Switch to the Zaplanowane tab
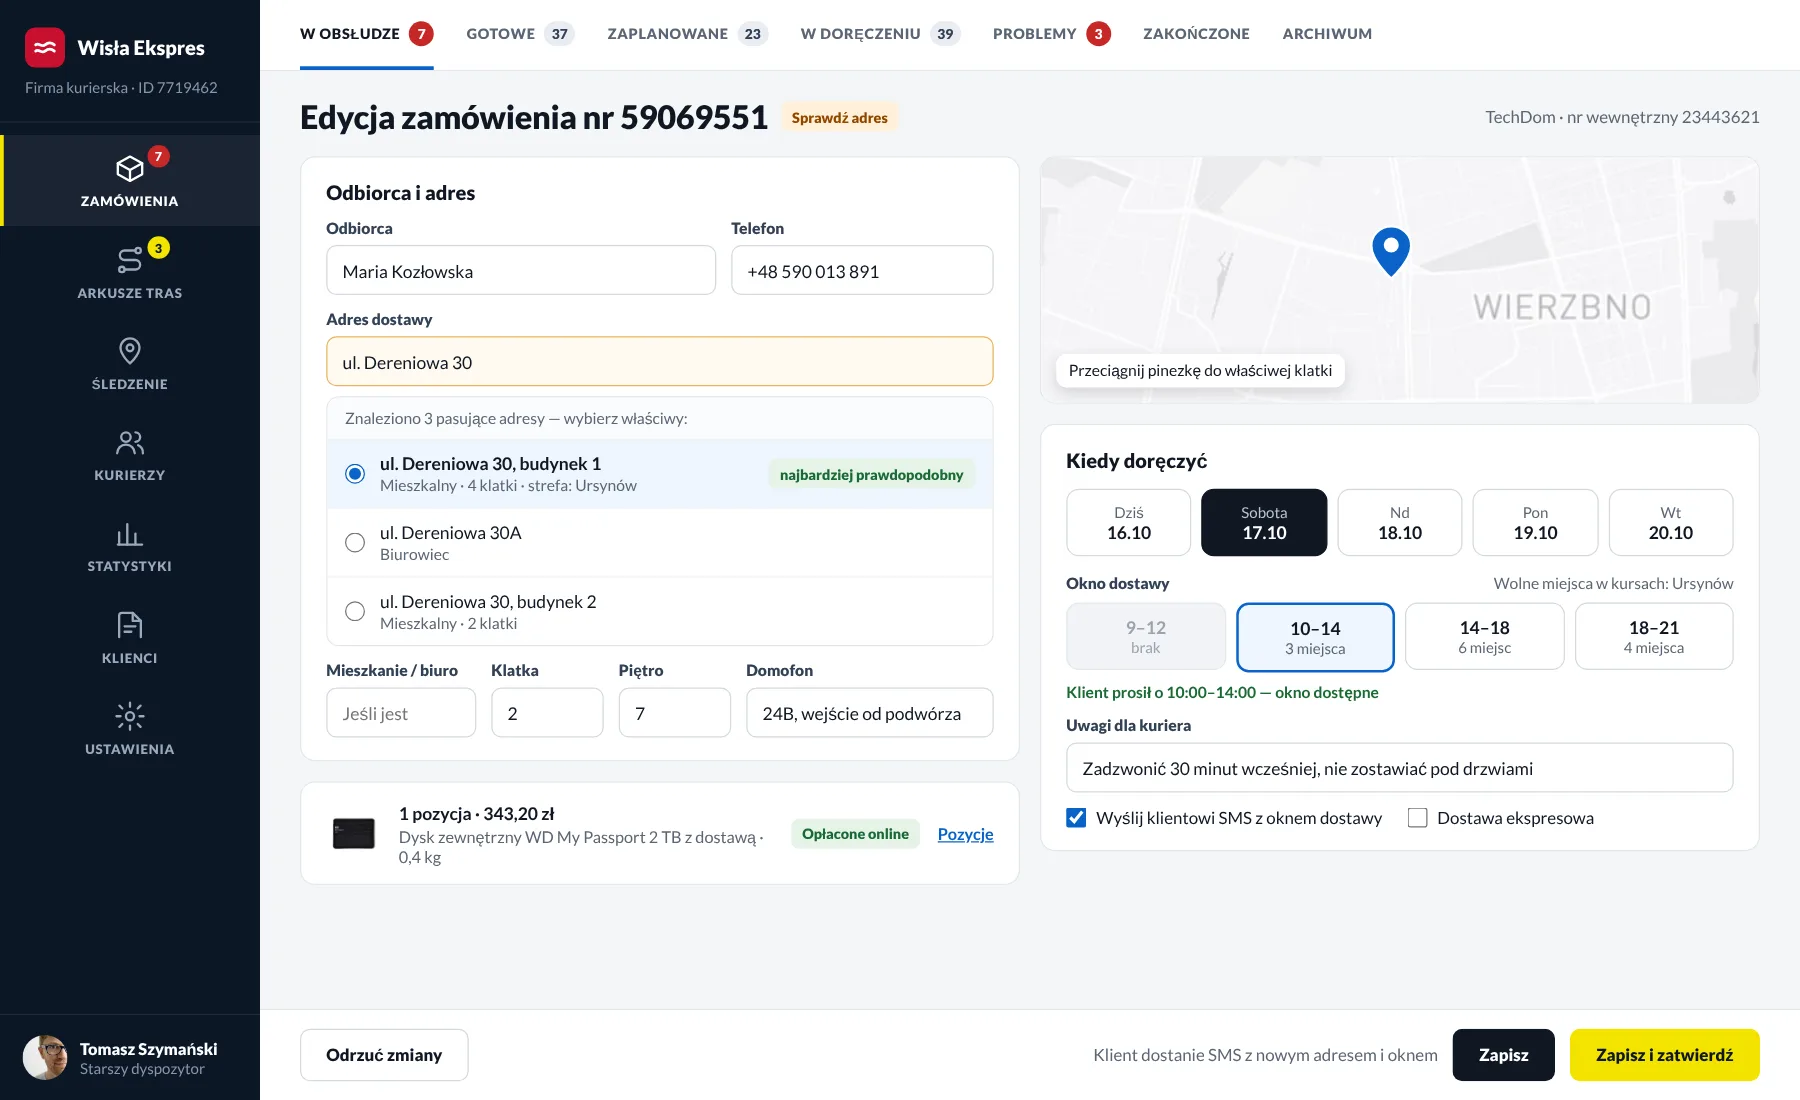The width and height of the screenshot is (1800, 1100). [x=687, y=34]
